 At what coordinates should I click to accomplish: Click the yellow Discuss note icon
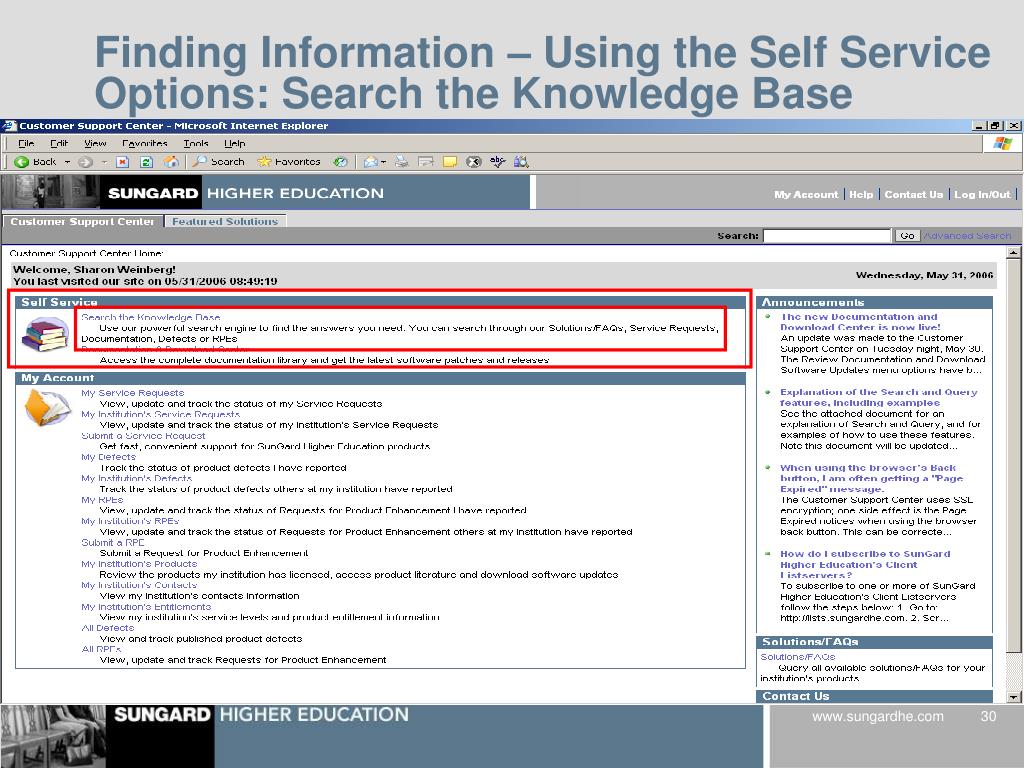[450, 161]
